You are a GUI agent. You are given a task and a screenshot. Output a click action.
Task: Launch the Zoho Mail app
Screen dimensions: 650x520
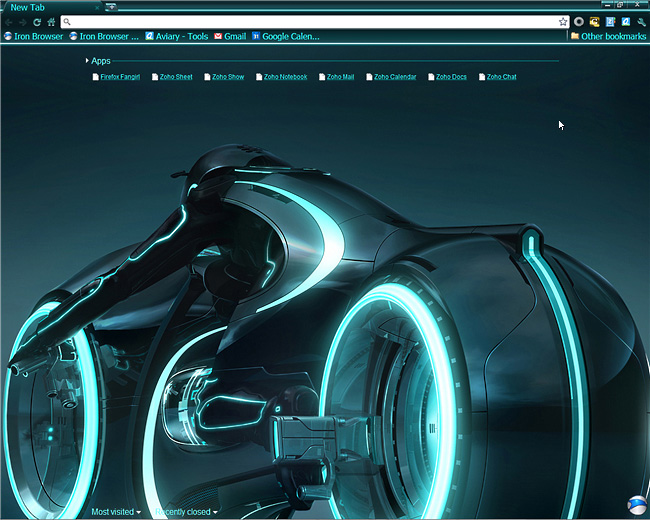click(337, 77)
